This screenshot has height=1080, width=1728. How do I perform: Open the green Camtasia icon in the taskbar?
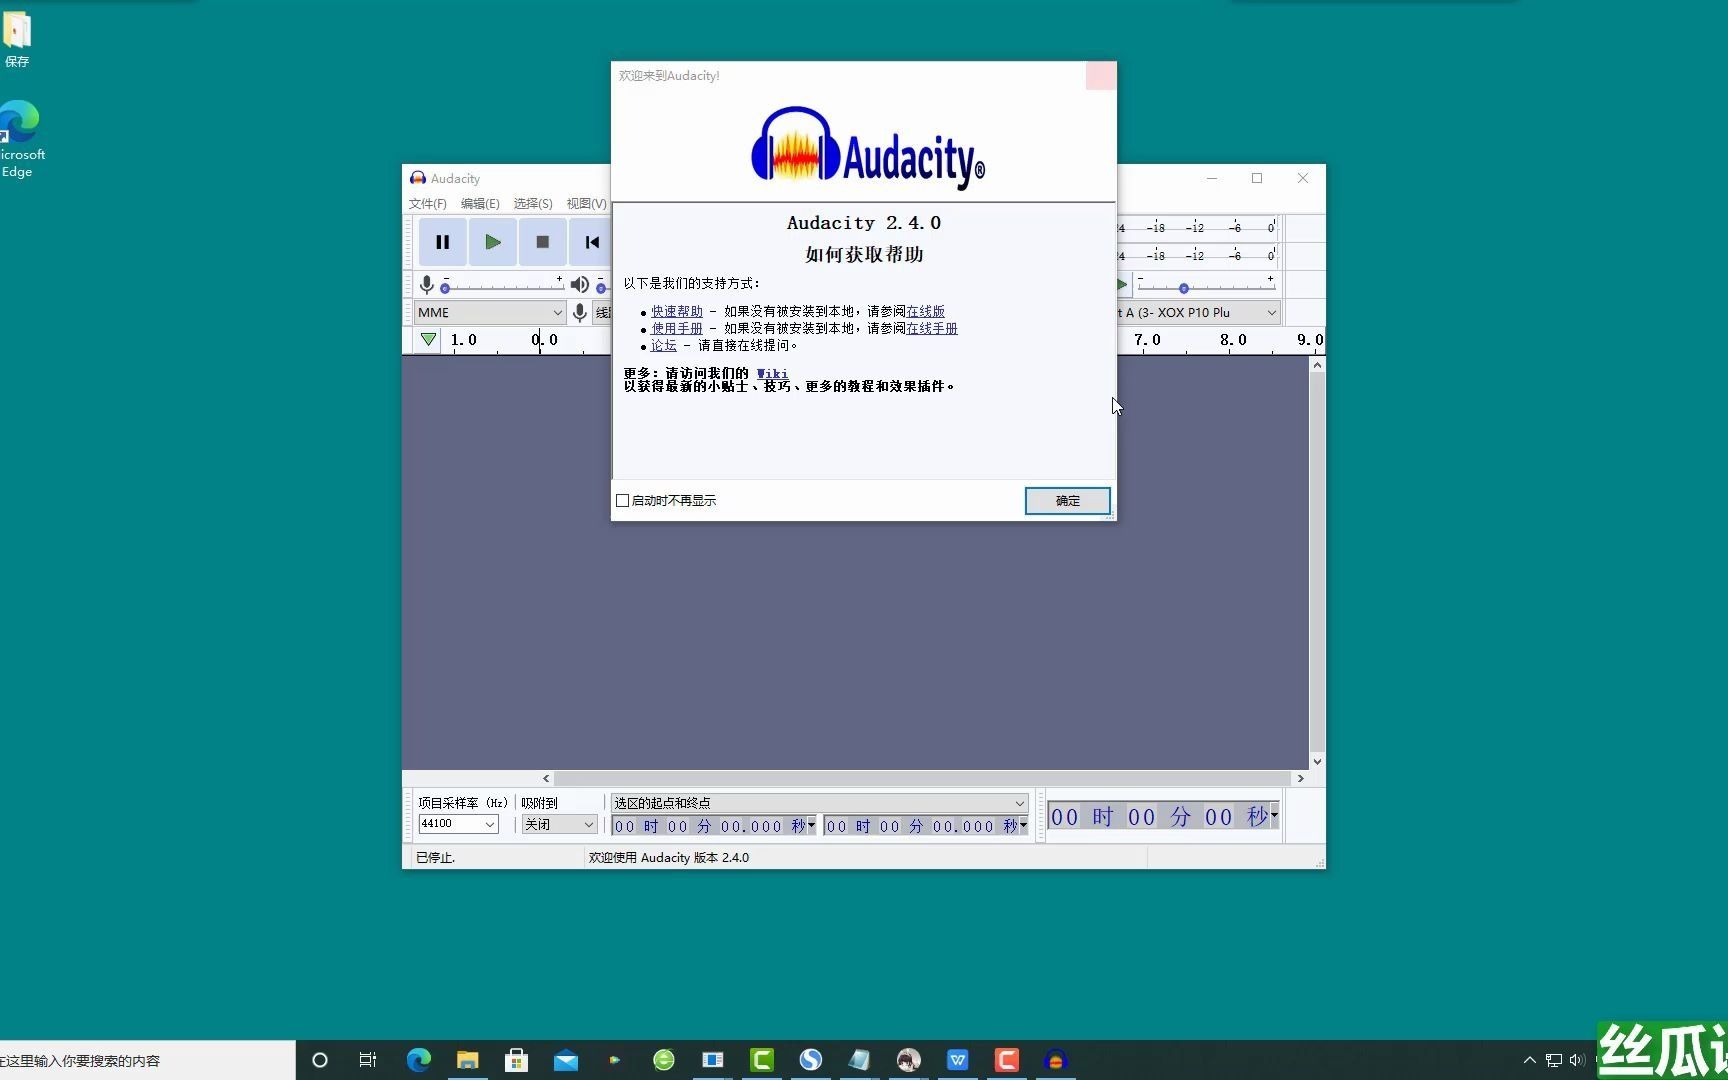coord(761,1060)
